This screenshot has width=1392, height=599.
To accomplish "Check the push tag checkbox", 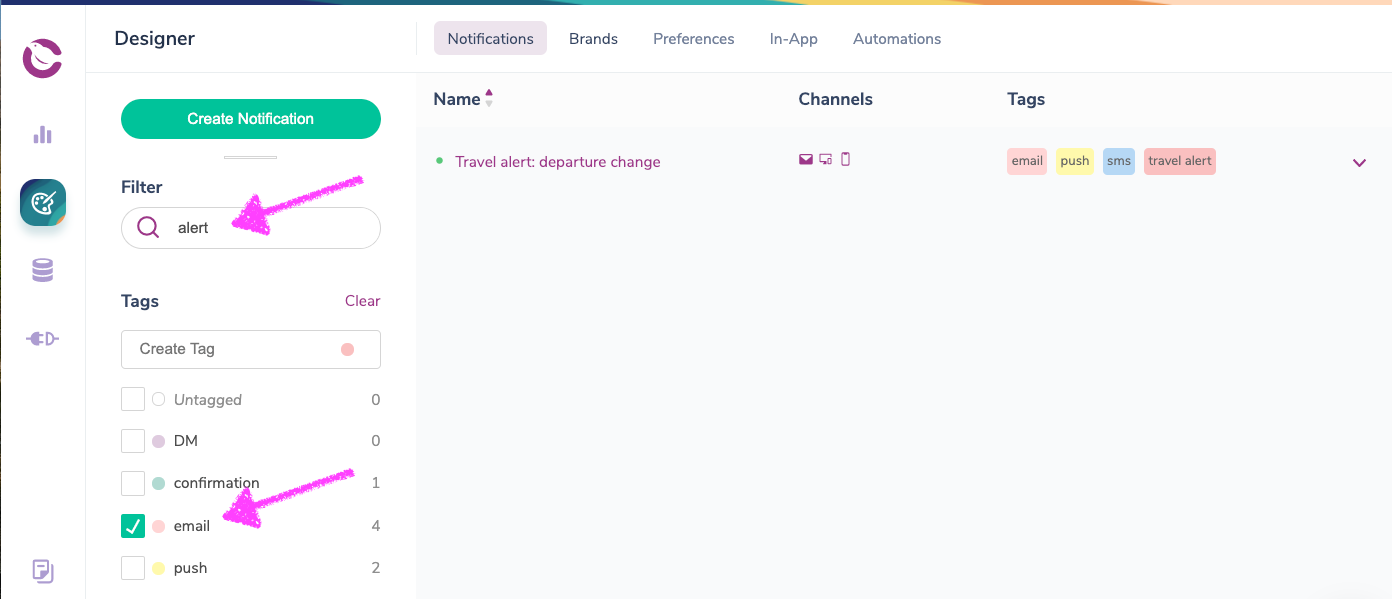I will [x=133, y=568].
